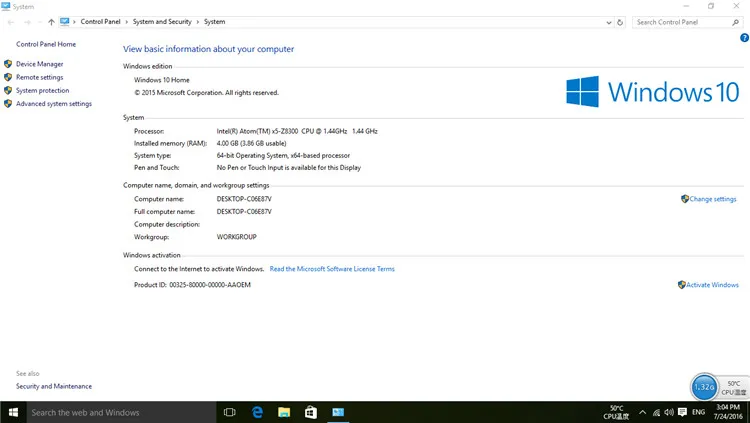750x423 pixels.
Task: Click the Search the web and Windows box
Action: point(121,412)
